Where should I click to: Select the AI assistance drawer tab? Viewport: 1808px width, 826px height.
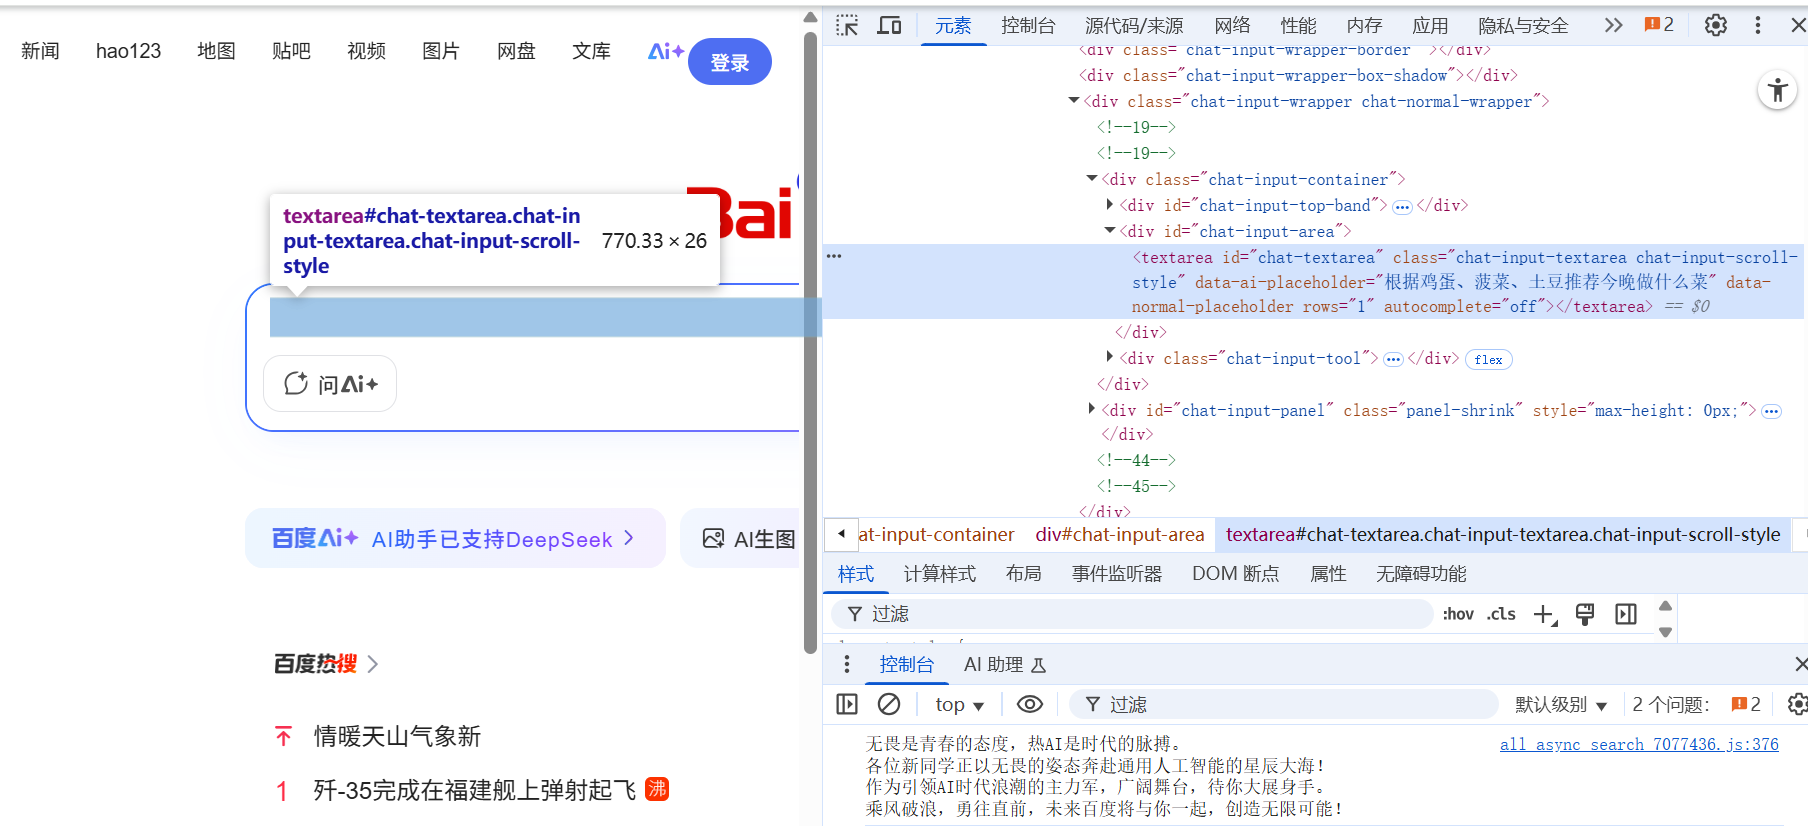click(1004, 664)
